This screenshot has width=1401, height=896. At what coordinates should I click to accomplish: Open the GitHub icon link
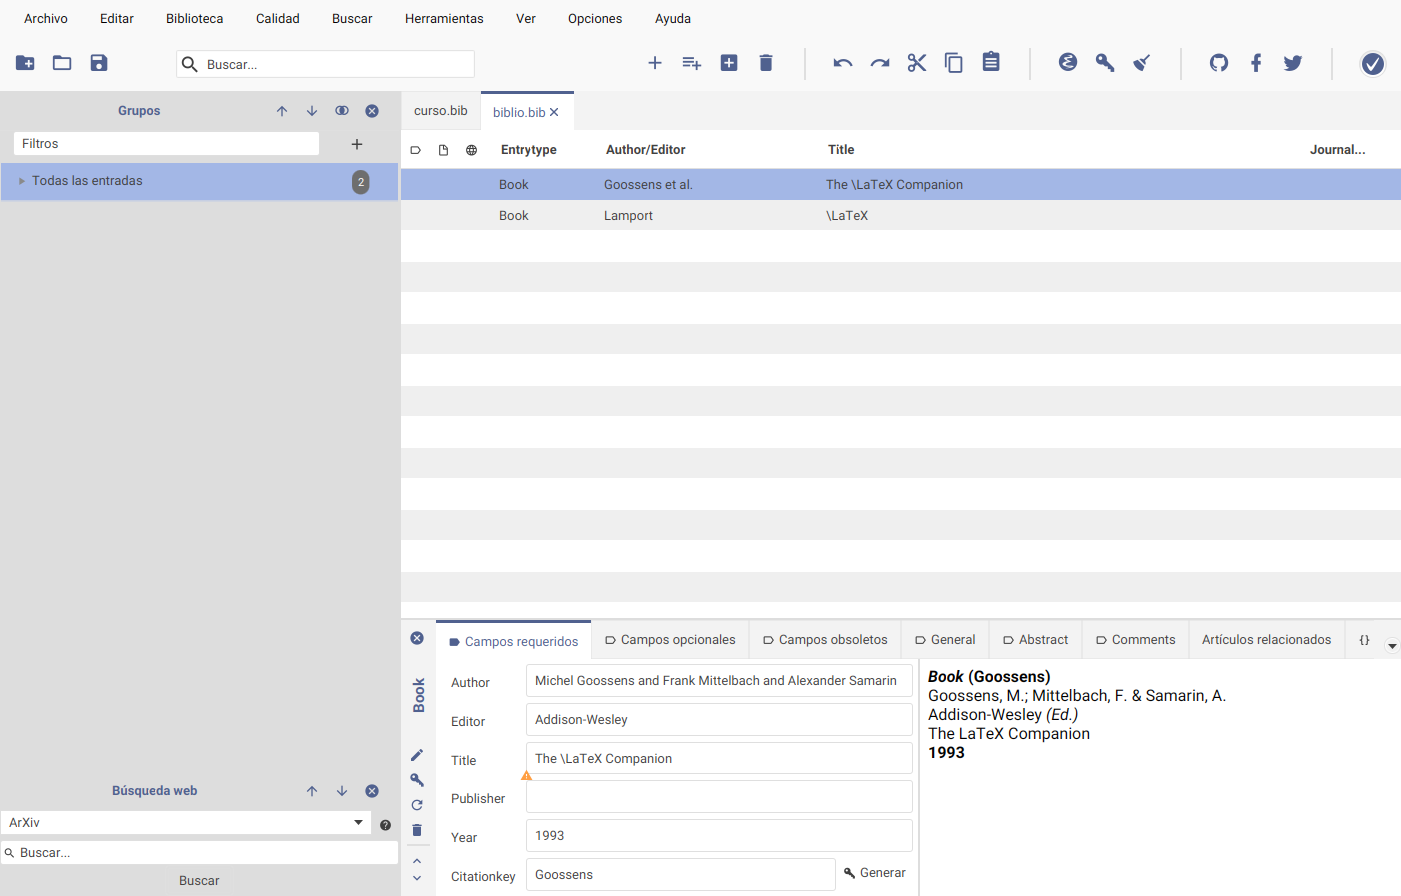1219,63
